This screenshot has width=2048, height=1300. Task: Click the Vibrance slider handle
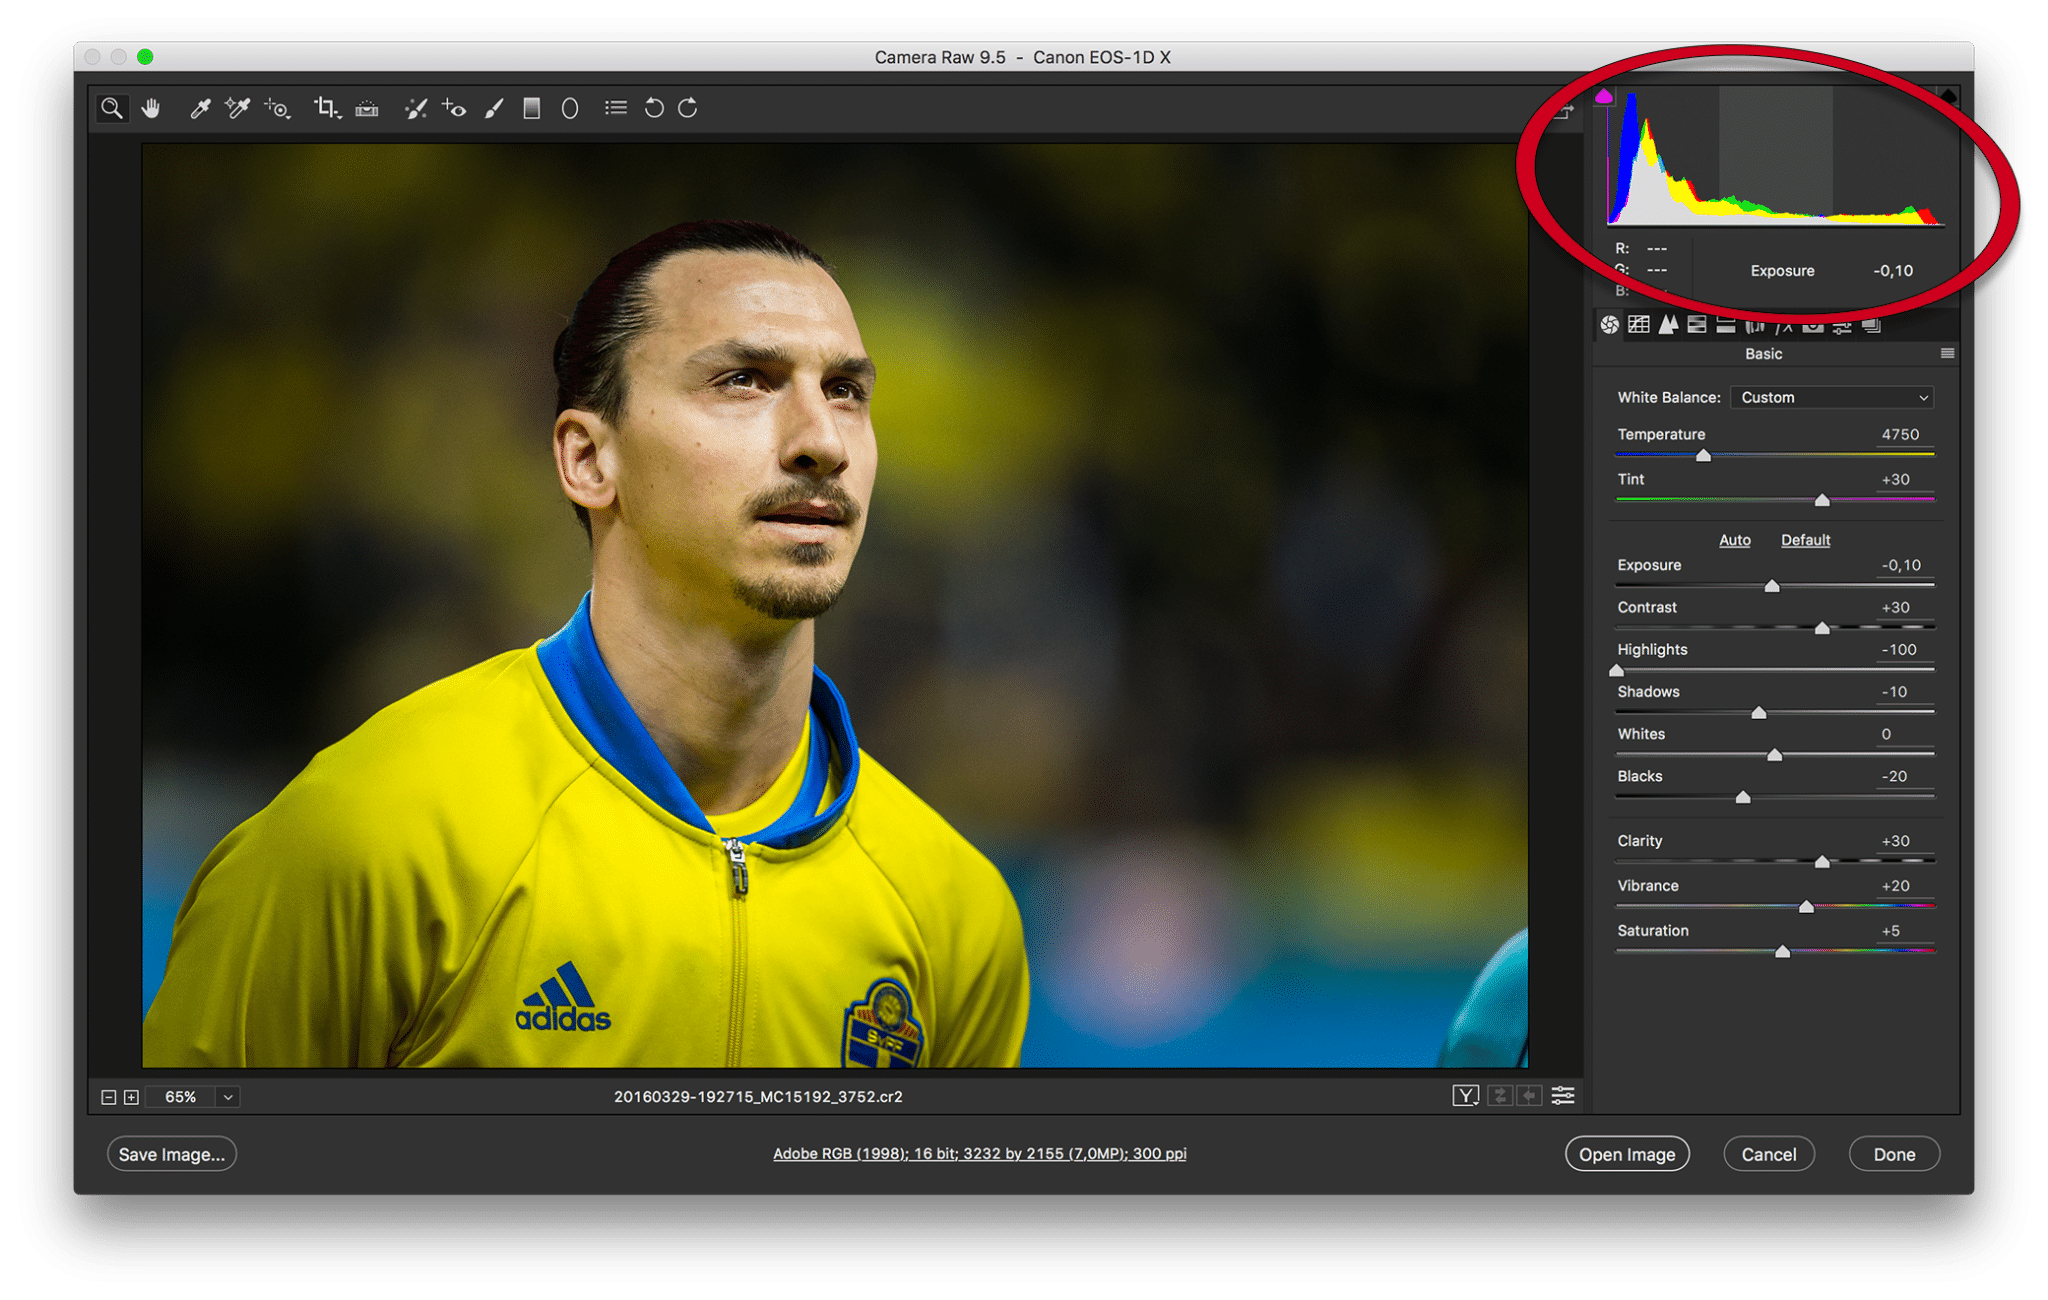click(1806, 906)
